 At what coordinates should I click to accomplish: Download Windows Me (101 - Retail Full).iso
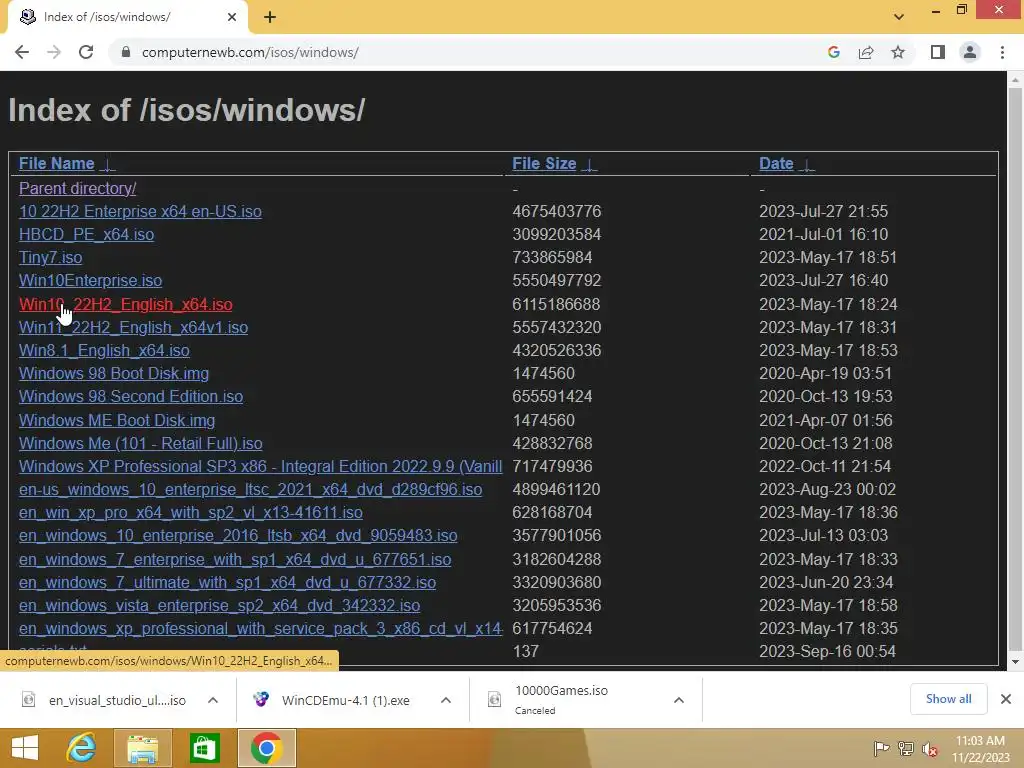click(x=140, y=443)
